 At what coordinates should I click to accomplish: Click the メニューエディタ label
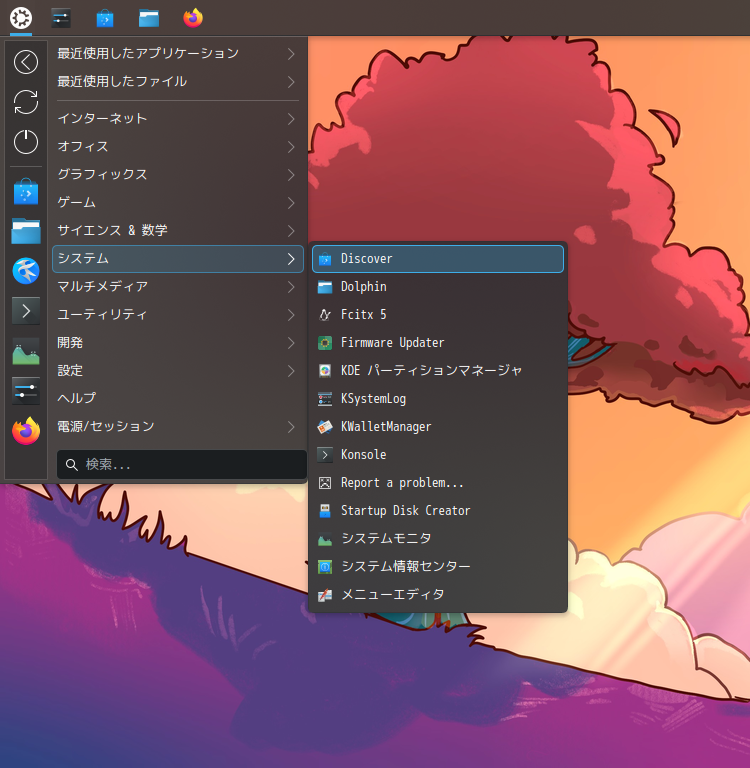[393, 595]
